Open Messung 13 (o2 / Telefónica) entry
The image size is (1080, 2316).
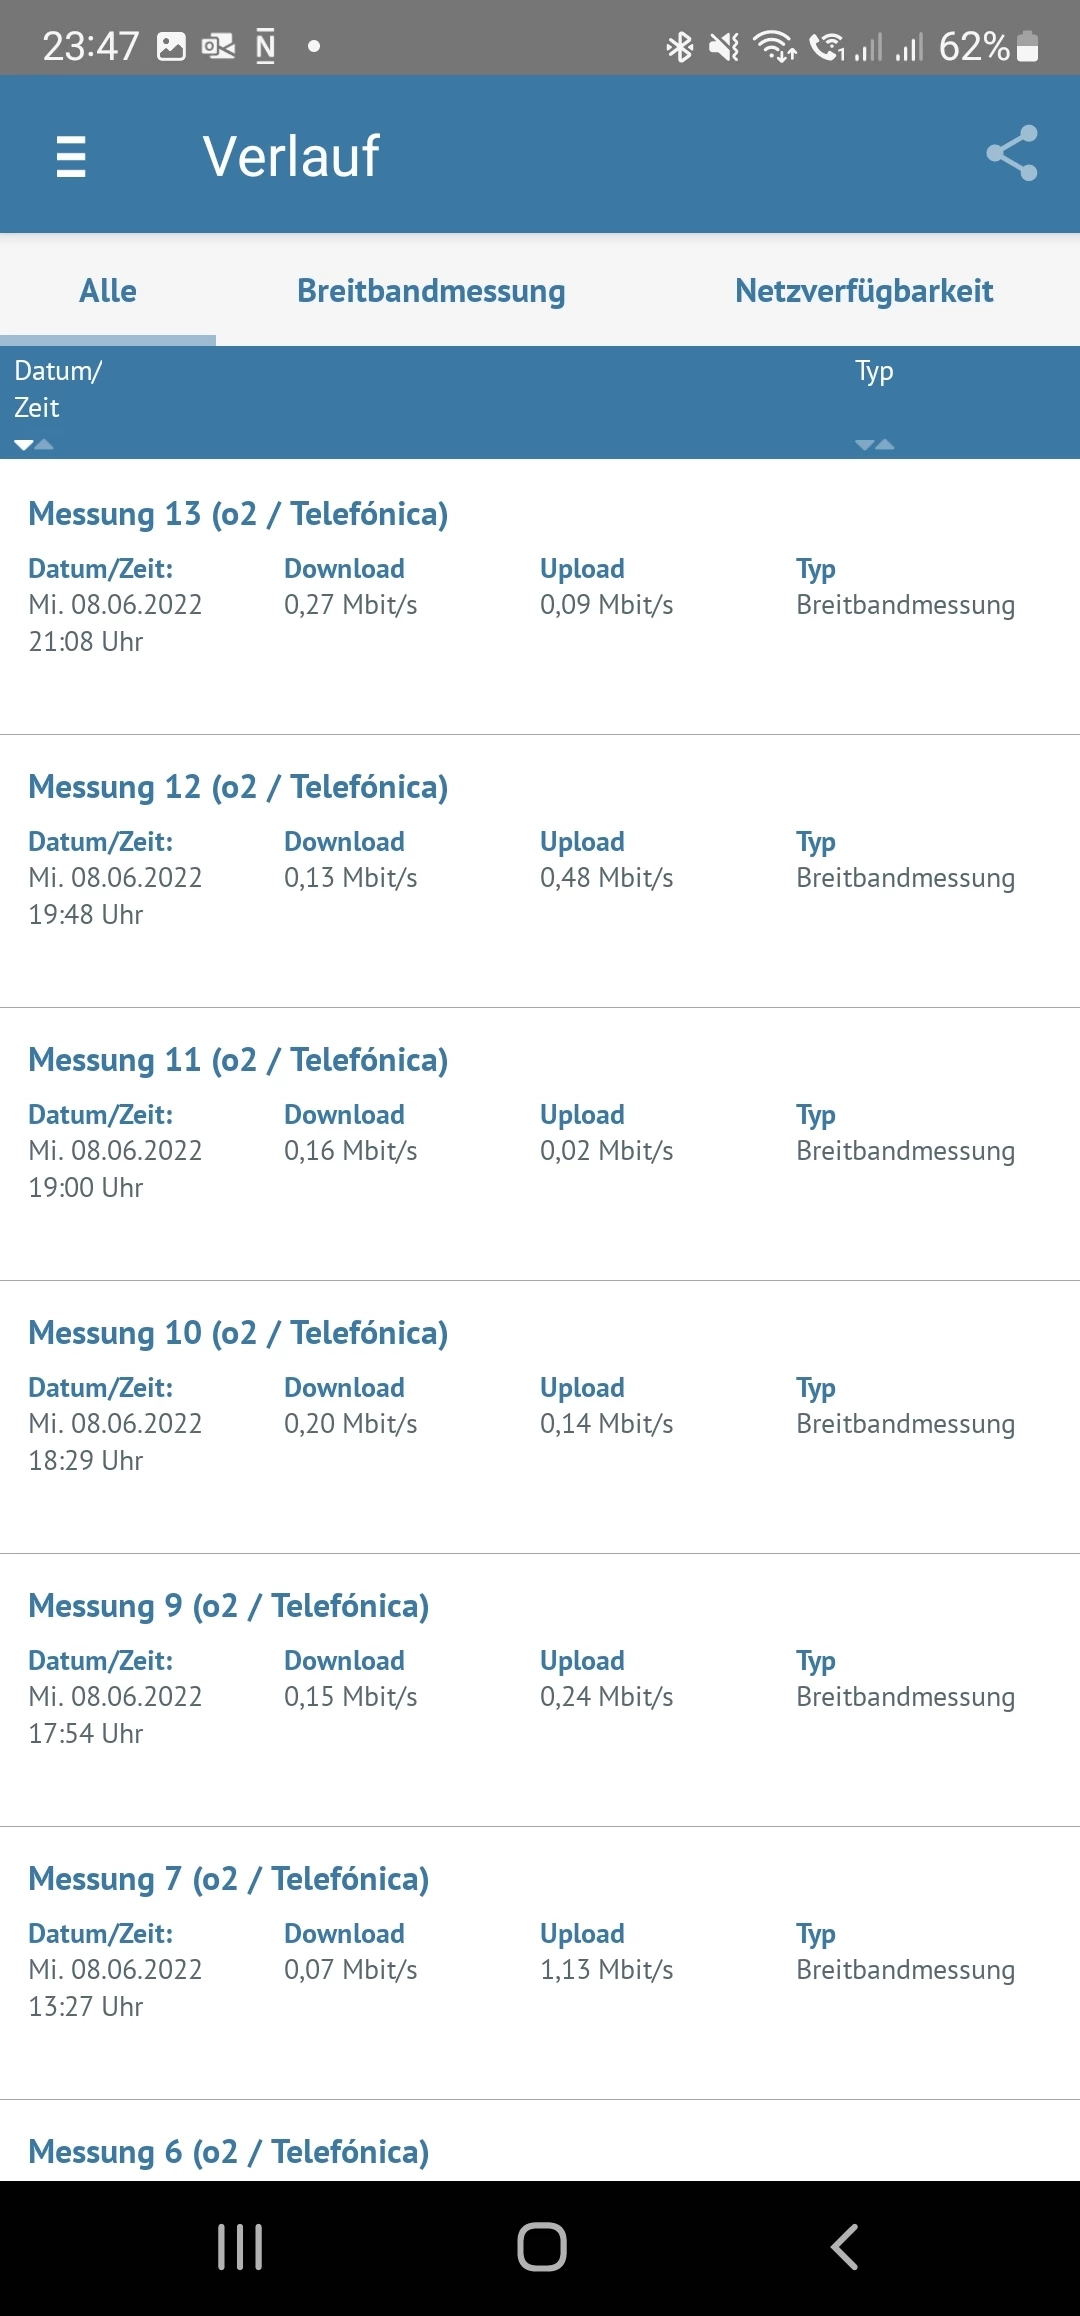[x=238, y=514]
